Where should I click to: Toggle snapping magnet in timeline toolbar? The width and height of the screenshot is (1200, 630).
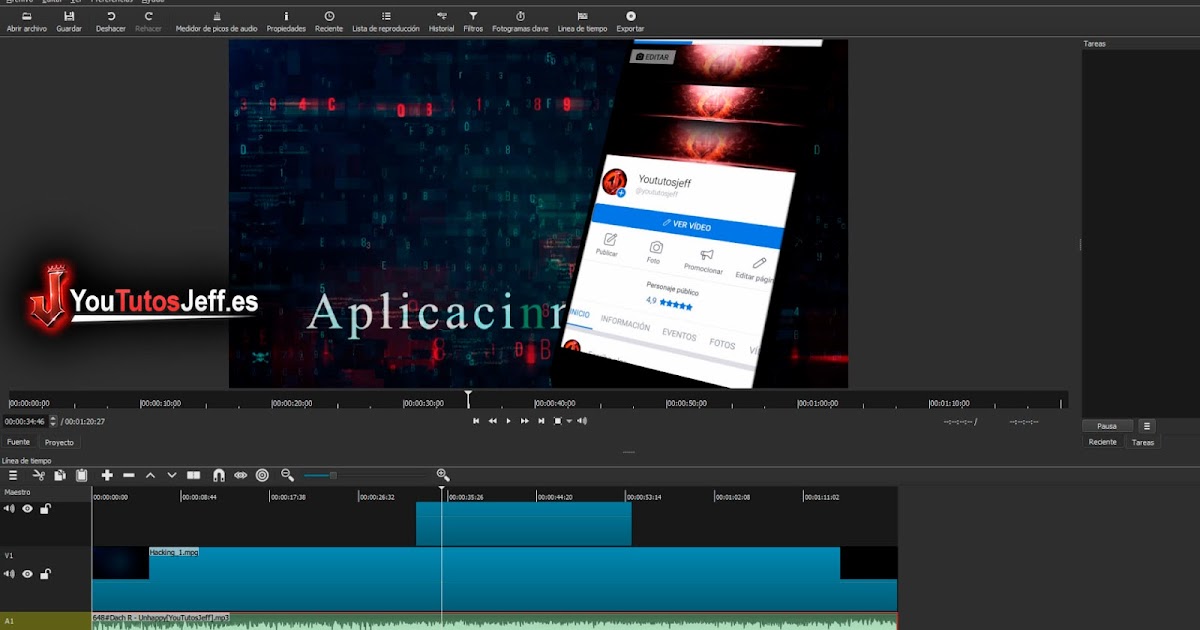(x=218, y=475)
